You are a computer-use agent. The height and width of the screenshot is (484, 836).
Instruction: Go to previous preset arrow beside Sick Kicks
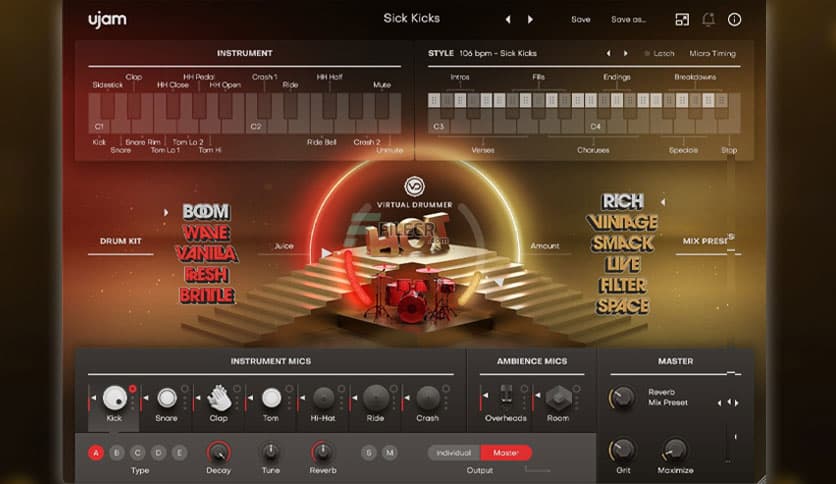point(508,20)
